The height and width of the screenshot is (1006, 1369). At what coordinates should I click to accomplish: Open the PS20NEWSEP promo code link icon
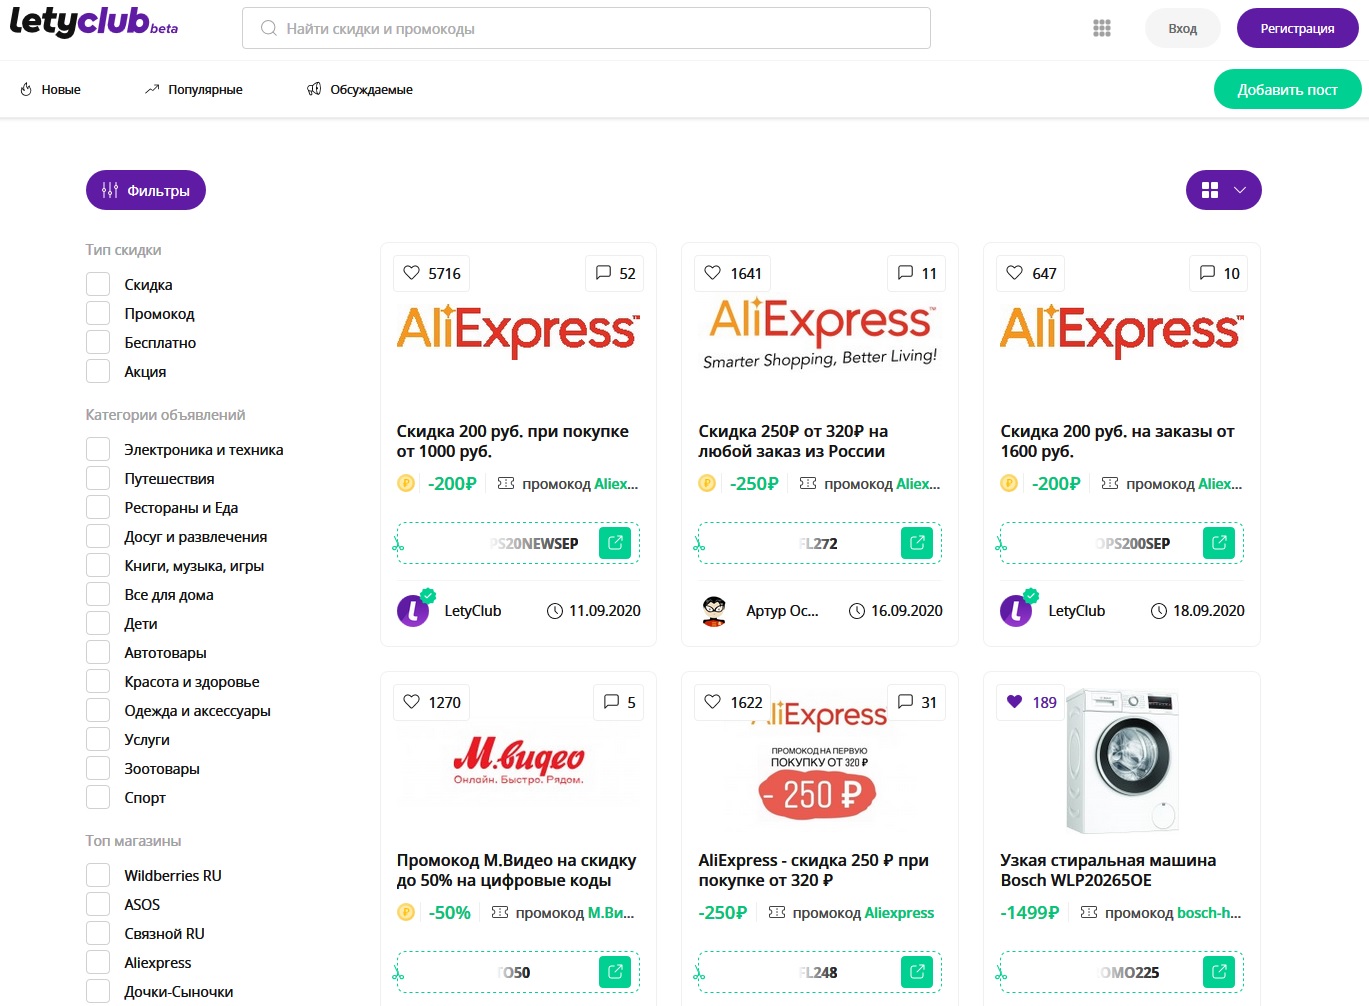[x=615, y=543]
